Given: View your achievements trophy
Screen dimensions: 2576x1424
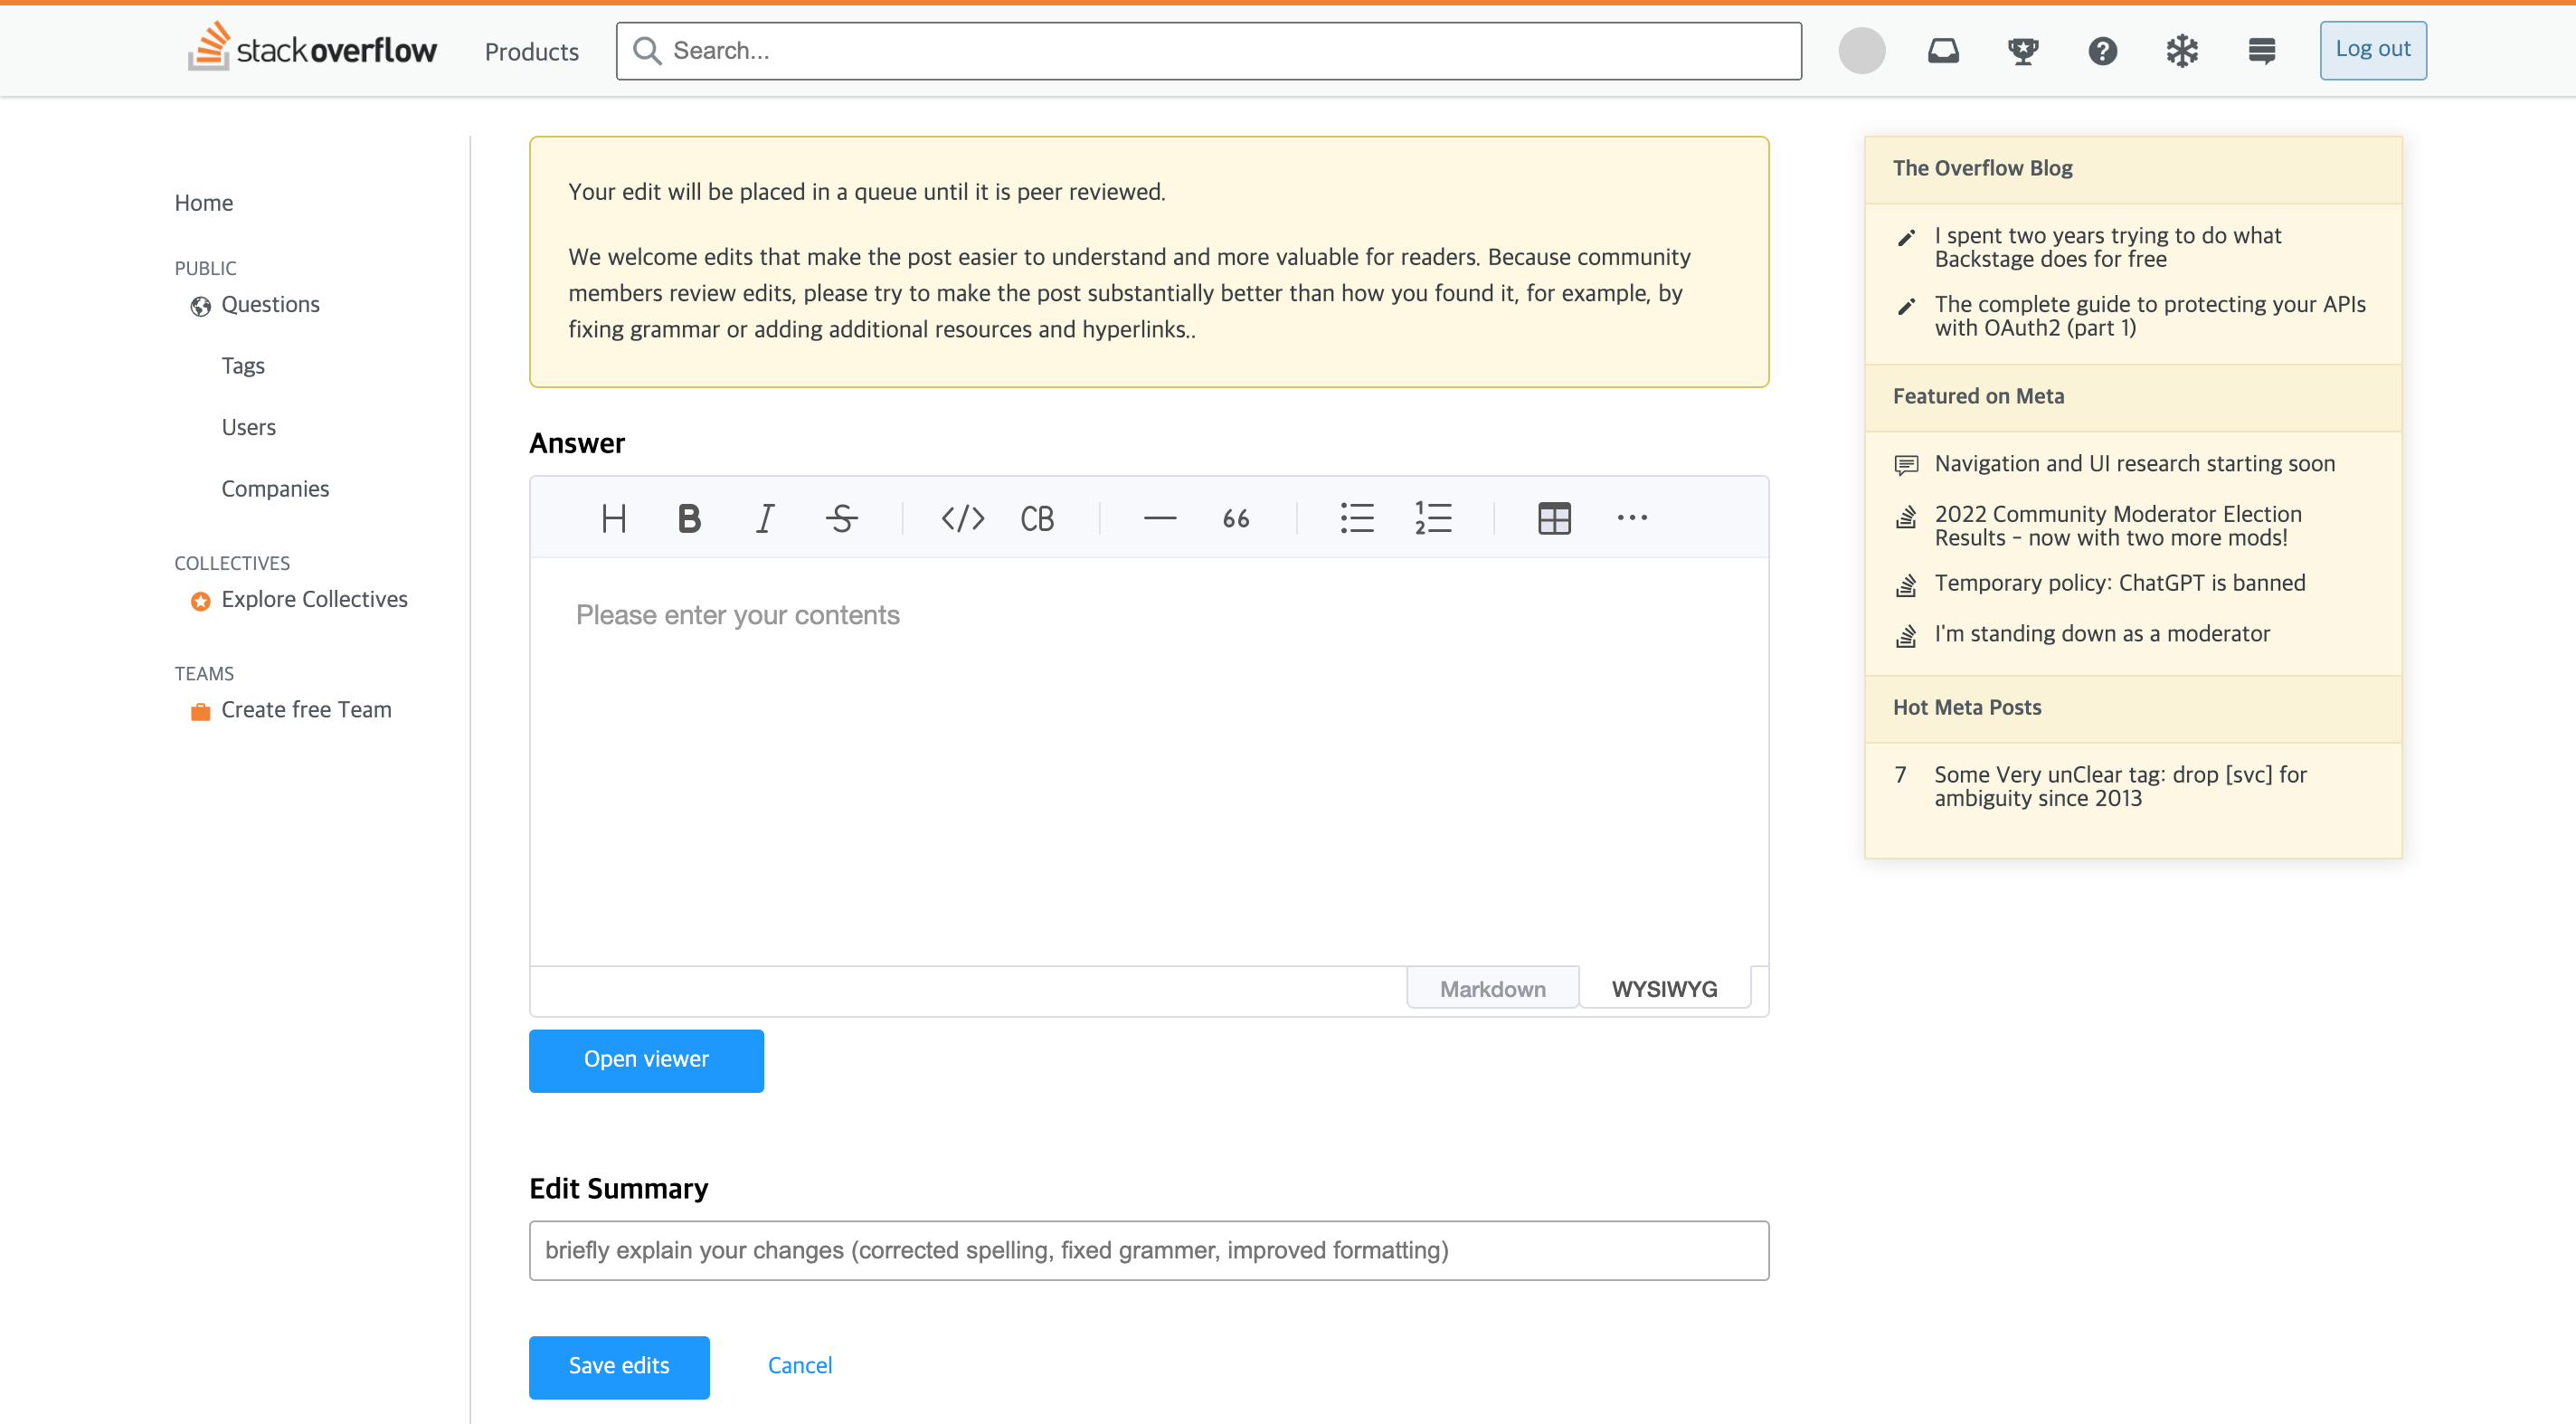Looking at the screenshot, I should click(x=2023, y=50).
